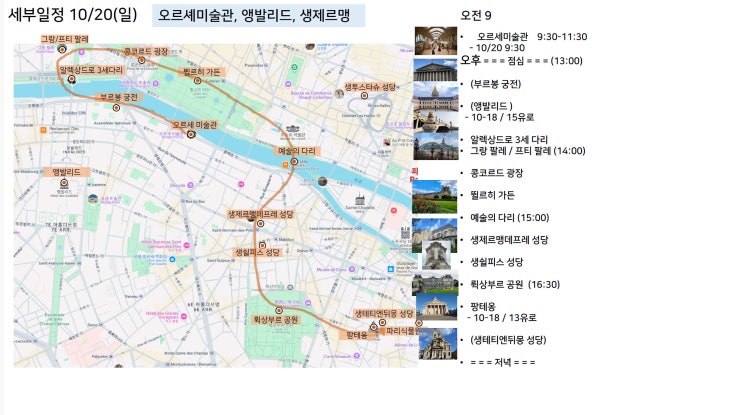Click the 앵발리드 orange label on the map
Viewport: 743px width, 415px height.
pyautogui.click(x=66, y=172)
